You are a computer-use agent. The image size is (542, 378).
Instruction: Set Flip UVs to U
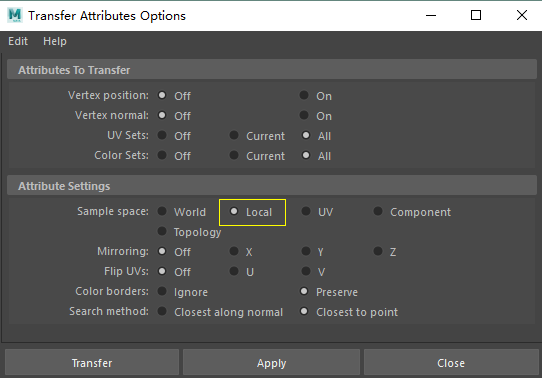pos(234,271)
